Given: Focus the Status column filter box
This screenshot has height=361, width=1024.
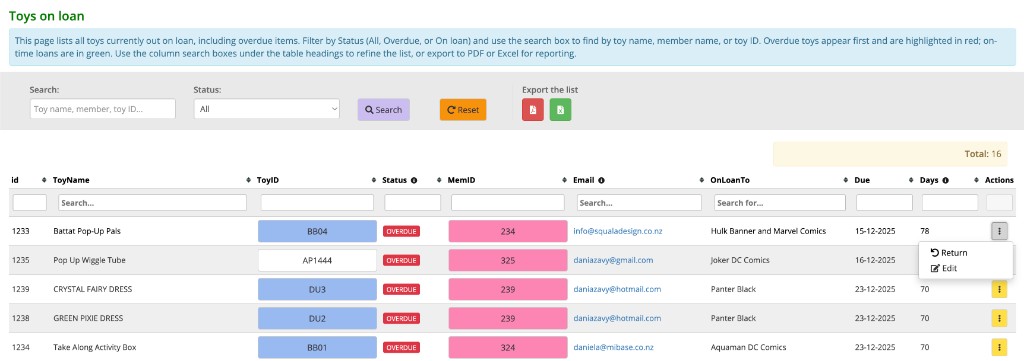Looking at the screenshot, I should tap(413, 203).
